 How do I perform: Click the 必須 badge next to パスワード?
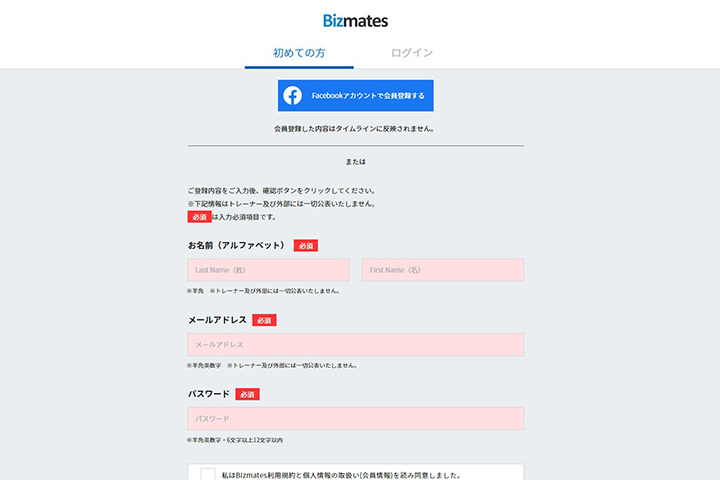[248, 394]
